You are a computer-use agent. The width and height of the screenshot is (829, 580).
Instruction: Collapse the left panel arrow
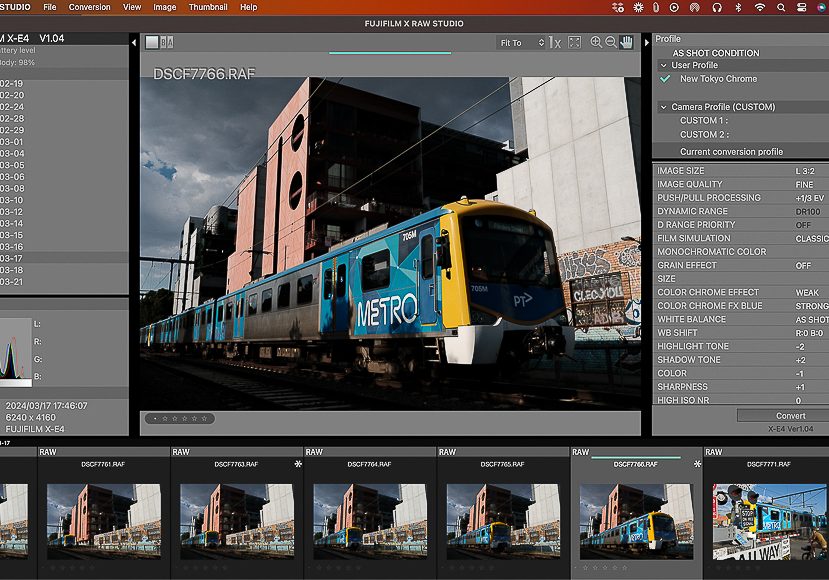click(134, 42)
